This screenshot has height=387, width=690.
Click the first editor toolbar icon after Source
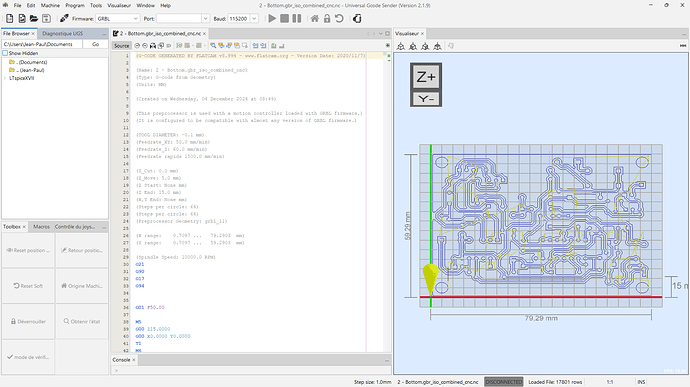pos(137,45)
